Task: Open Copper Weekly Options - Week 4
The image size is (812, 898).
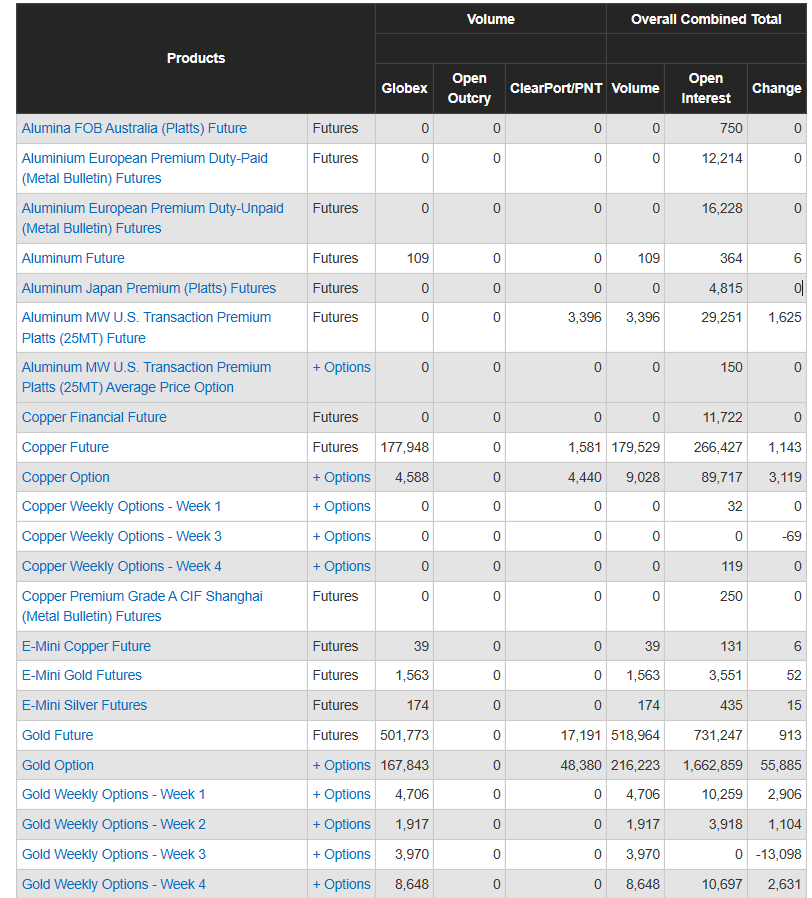Action: coord(121,566)
